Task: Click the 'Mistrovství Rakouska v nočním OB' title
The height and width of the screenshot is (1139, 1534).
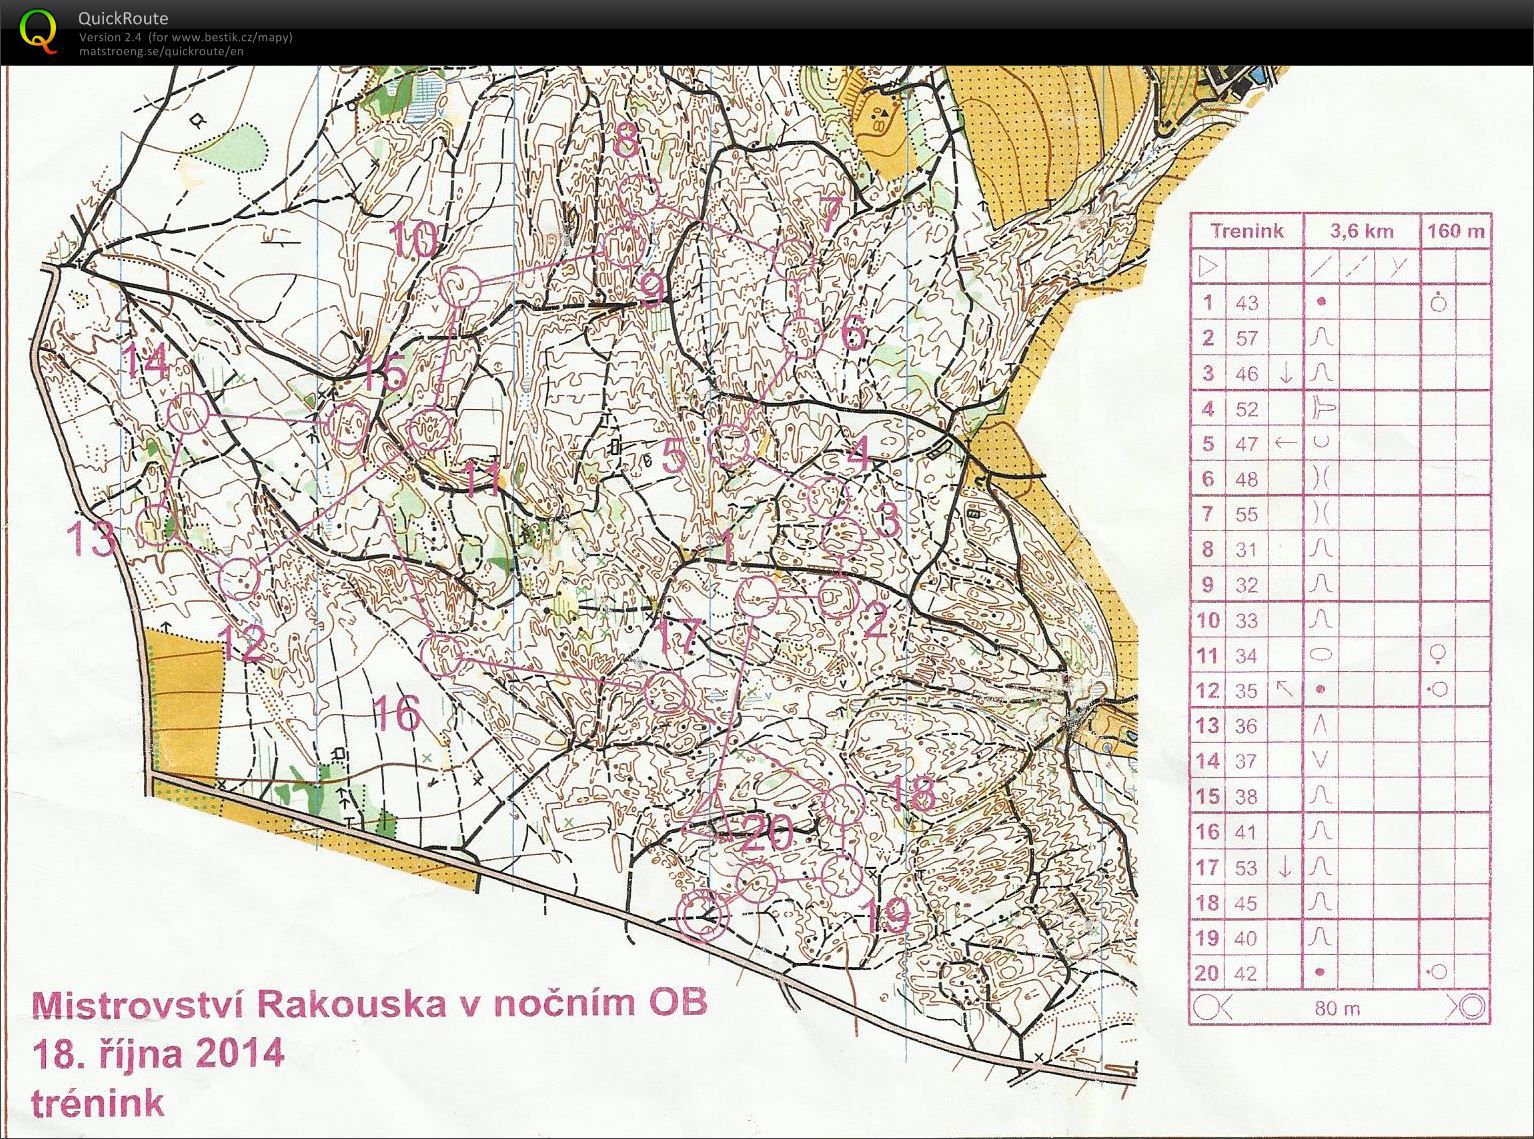Action: 370,1004
